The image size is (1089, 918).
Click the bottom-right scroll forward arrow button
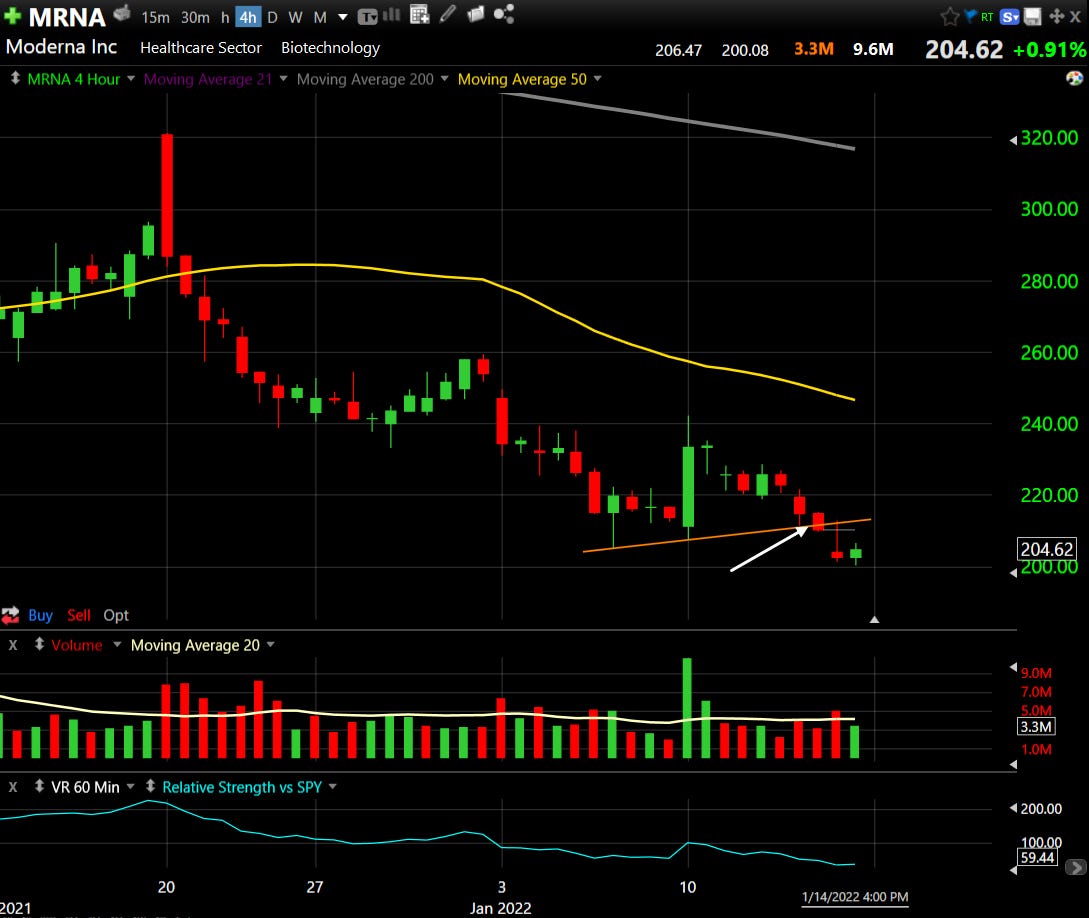pyautogui.click(x=1076, y=867)
